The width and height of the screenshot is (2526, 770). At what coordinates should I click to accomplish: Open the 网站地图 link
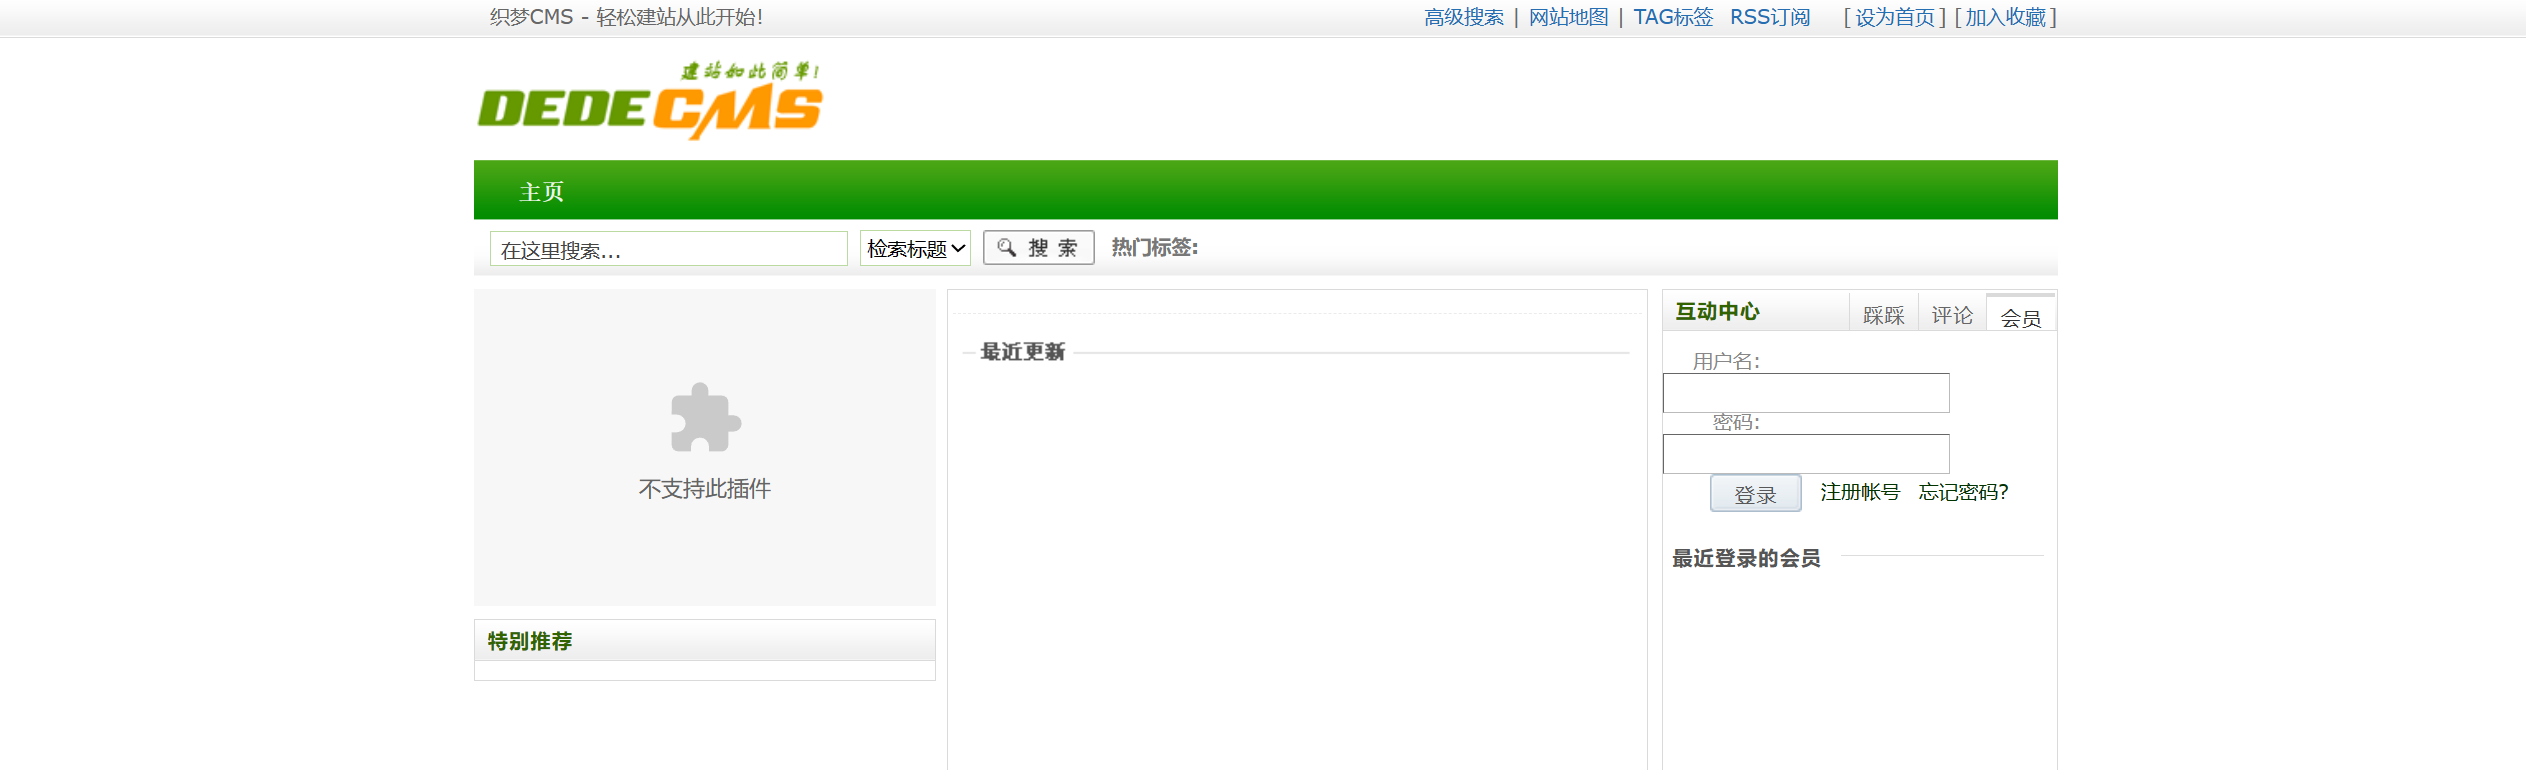(1568, 17)
